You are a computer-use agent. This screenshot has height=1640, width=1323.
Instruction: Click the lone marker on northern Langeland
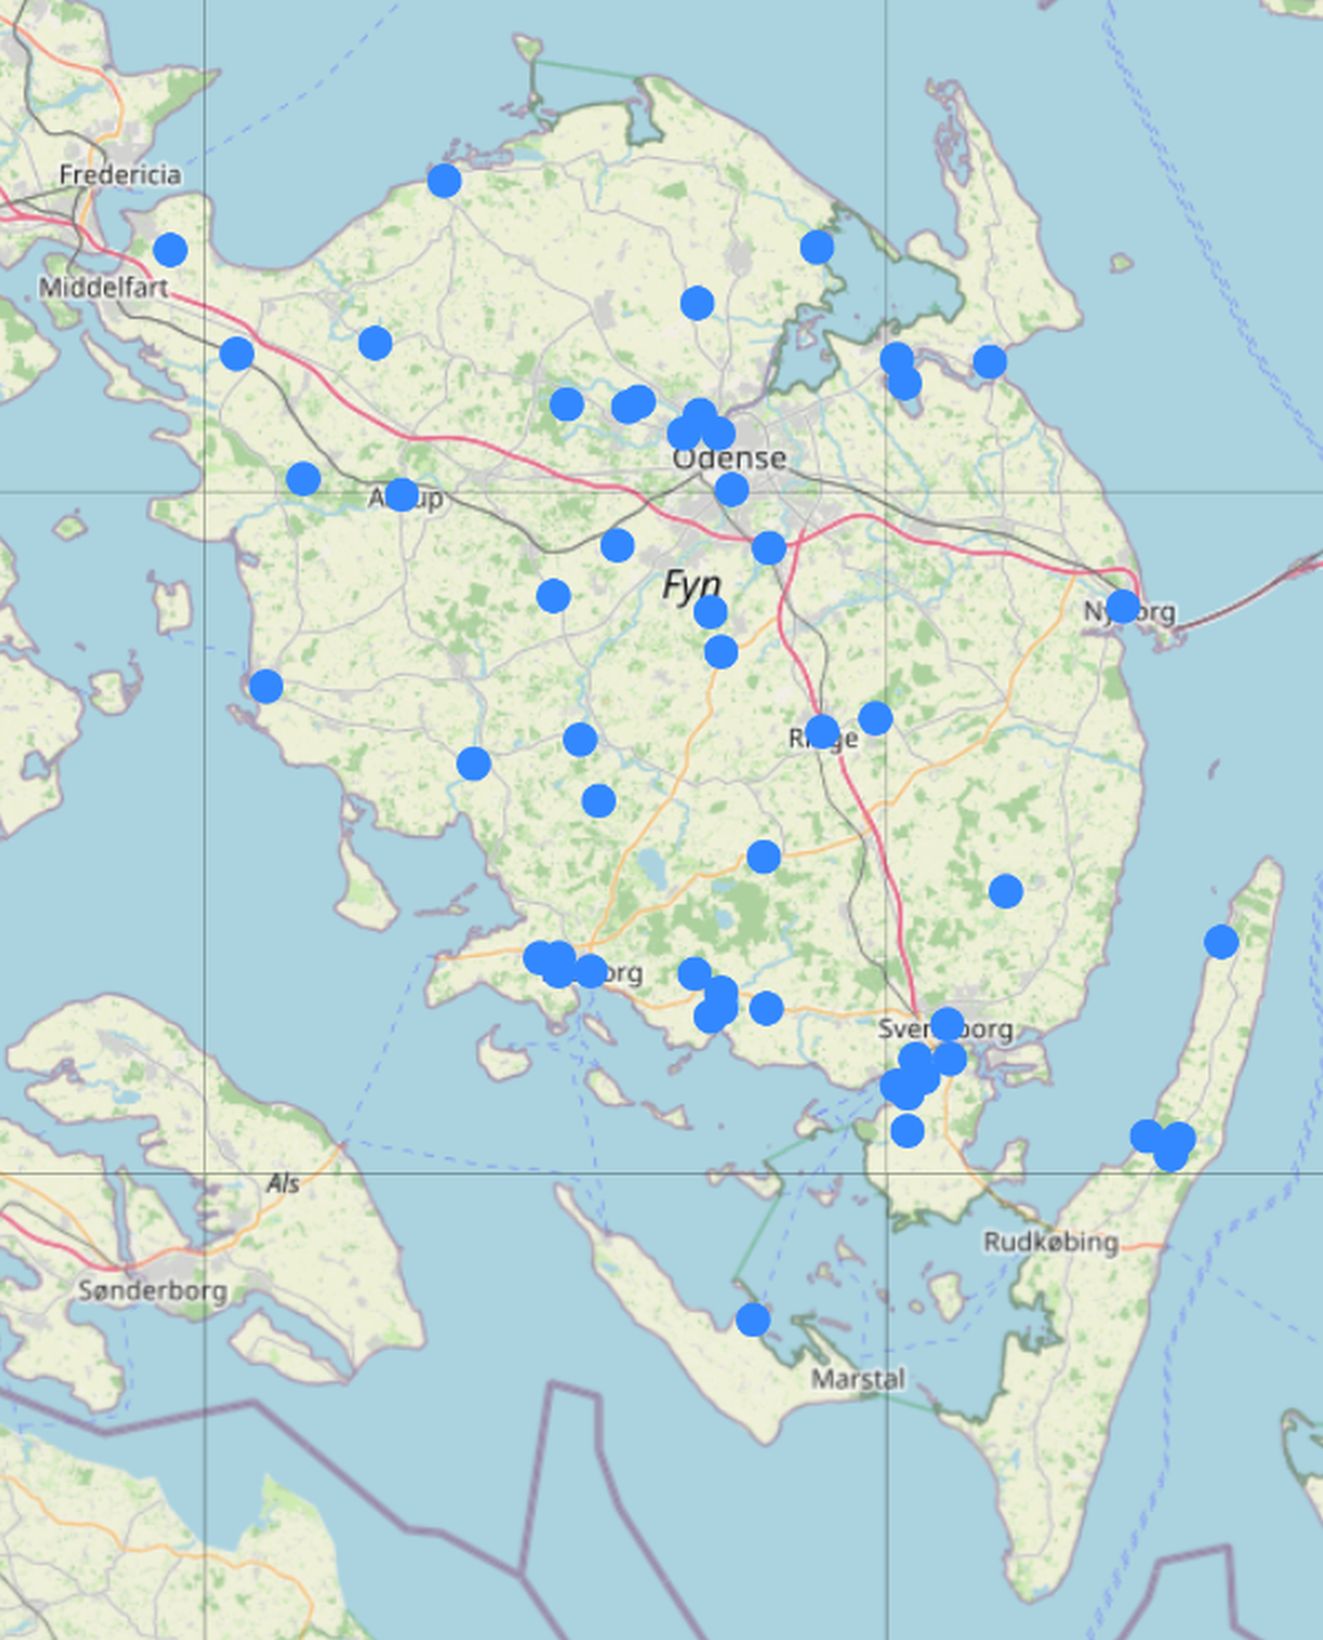pyautogui.click(x=1221, y=942)
